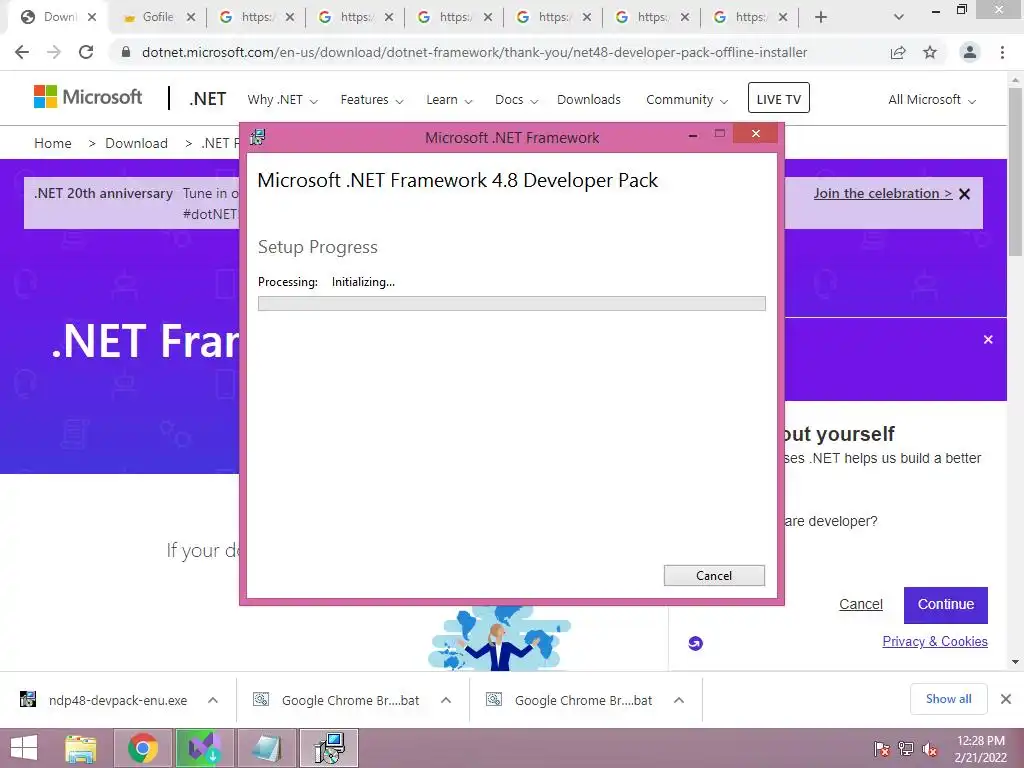The height and width of the screenshot is (768, 1024).
Task: Expand the All Microsoft menu
Action: [932, 100]
